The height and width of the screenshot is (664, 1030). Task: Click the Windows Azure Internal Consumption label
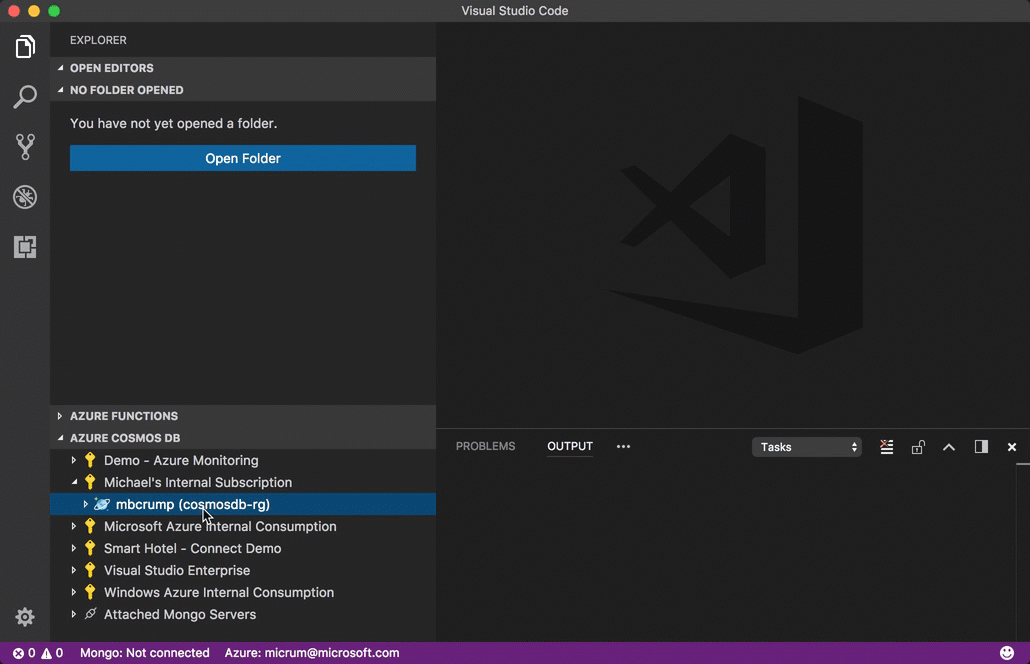pos(219,592)
